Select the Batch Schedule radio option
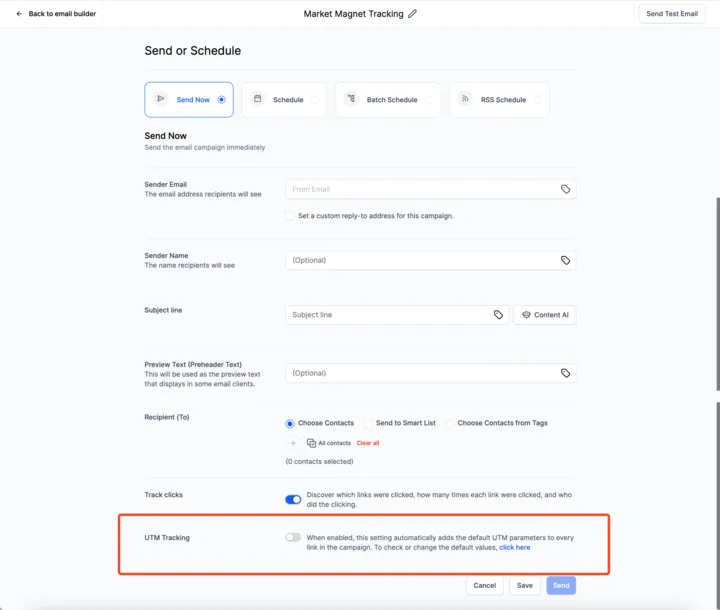Viewport: 720px width, 610px height. coord(428,100)
